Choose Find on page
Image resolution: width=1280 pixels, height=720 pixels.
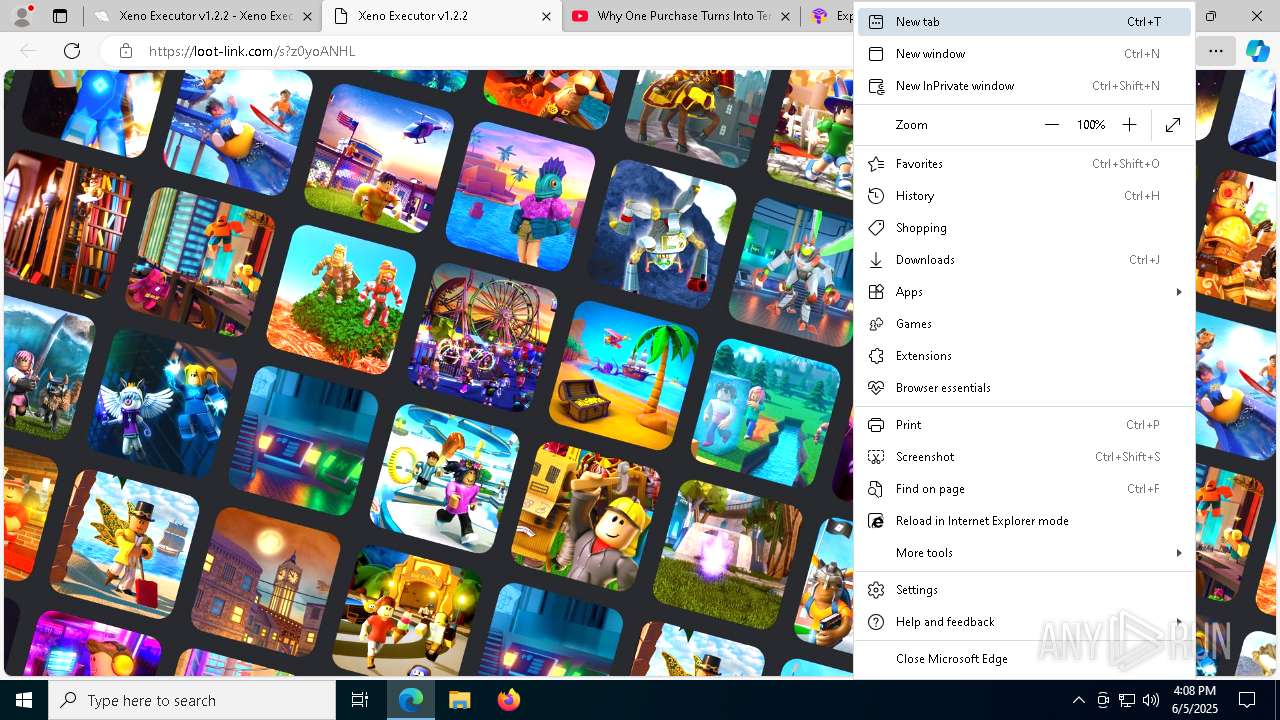(x=1025, y=489)
